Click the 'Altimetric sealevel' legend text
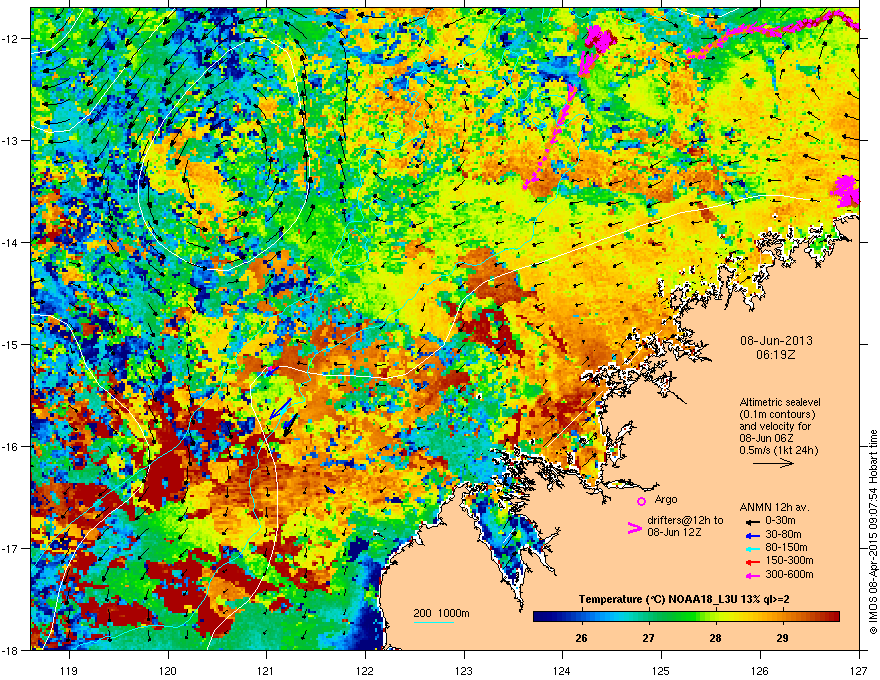Image resolution: width=880 pixels, height=680 pixels. [780, 402]
